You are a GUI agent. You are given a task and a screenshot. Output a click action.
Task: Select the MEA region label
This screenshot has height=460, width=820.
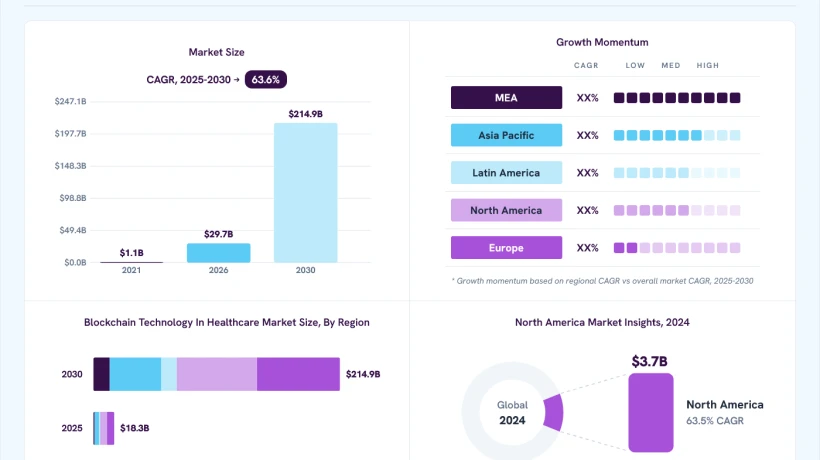click(x=506, y=98)
